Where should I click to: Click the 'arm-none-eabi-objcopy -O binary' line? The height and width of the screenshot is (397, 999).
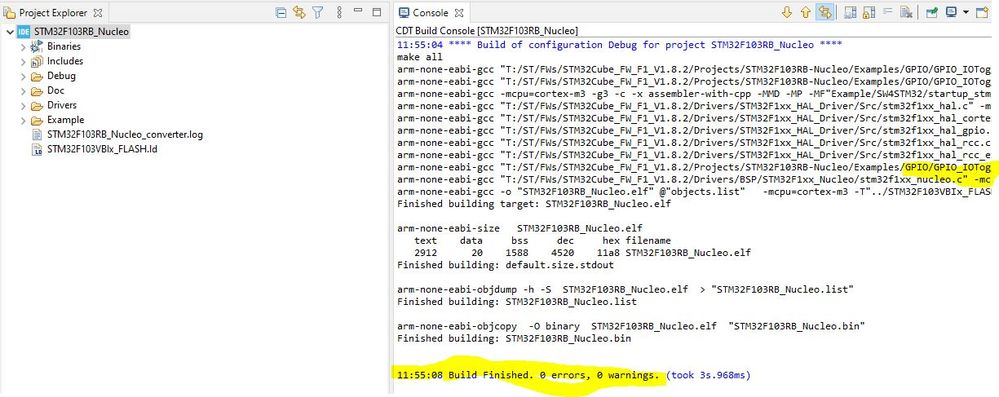(x=631, y=326)
